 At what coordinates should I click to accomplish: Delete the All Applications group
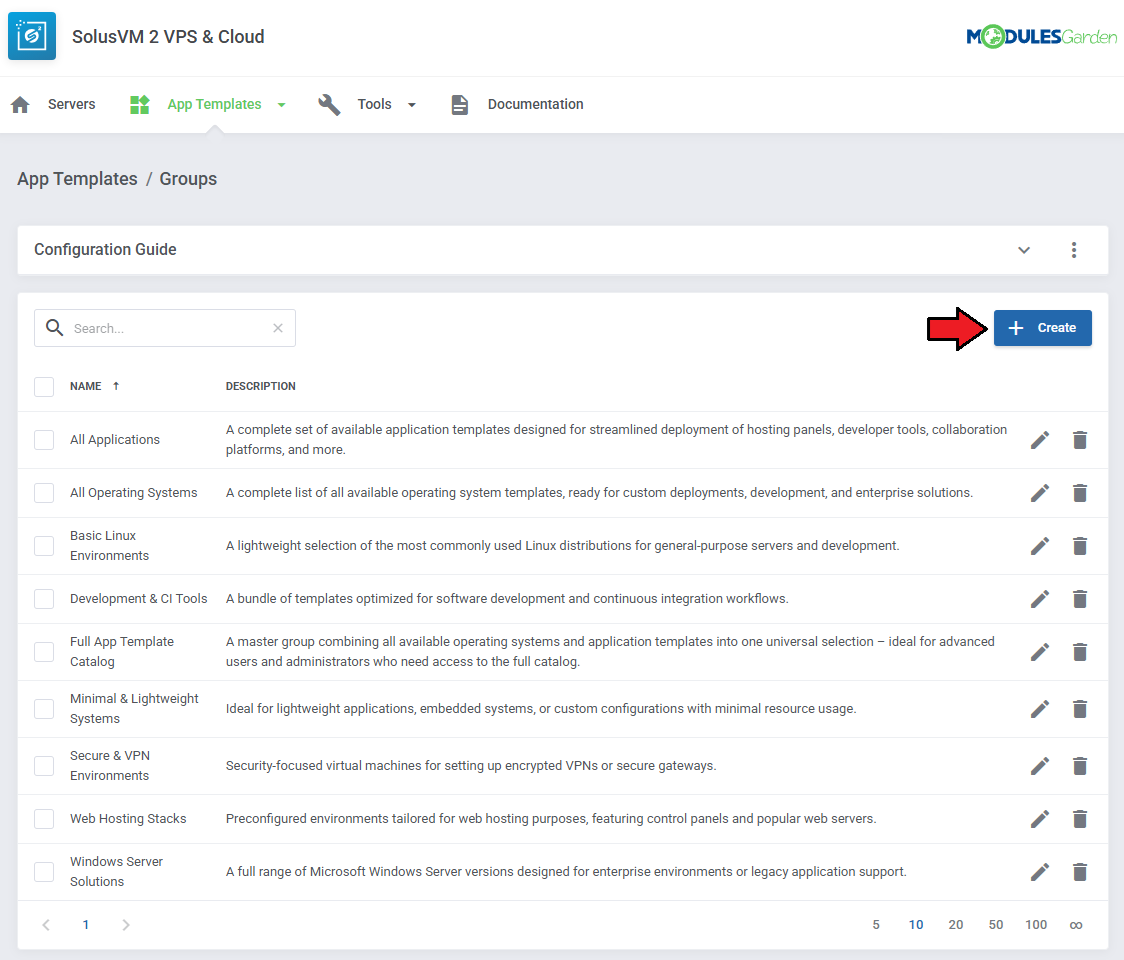tap(1080, 439)
